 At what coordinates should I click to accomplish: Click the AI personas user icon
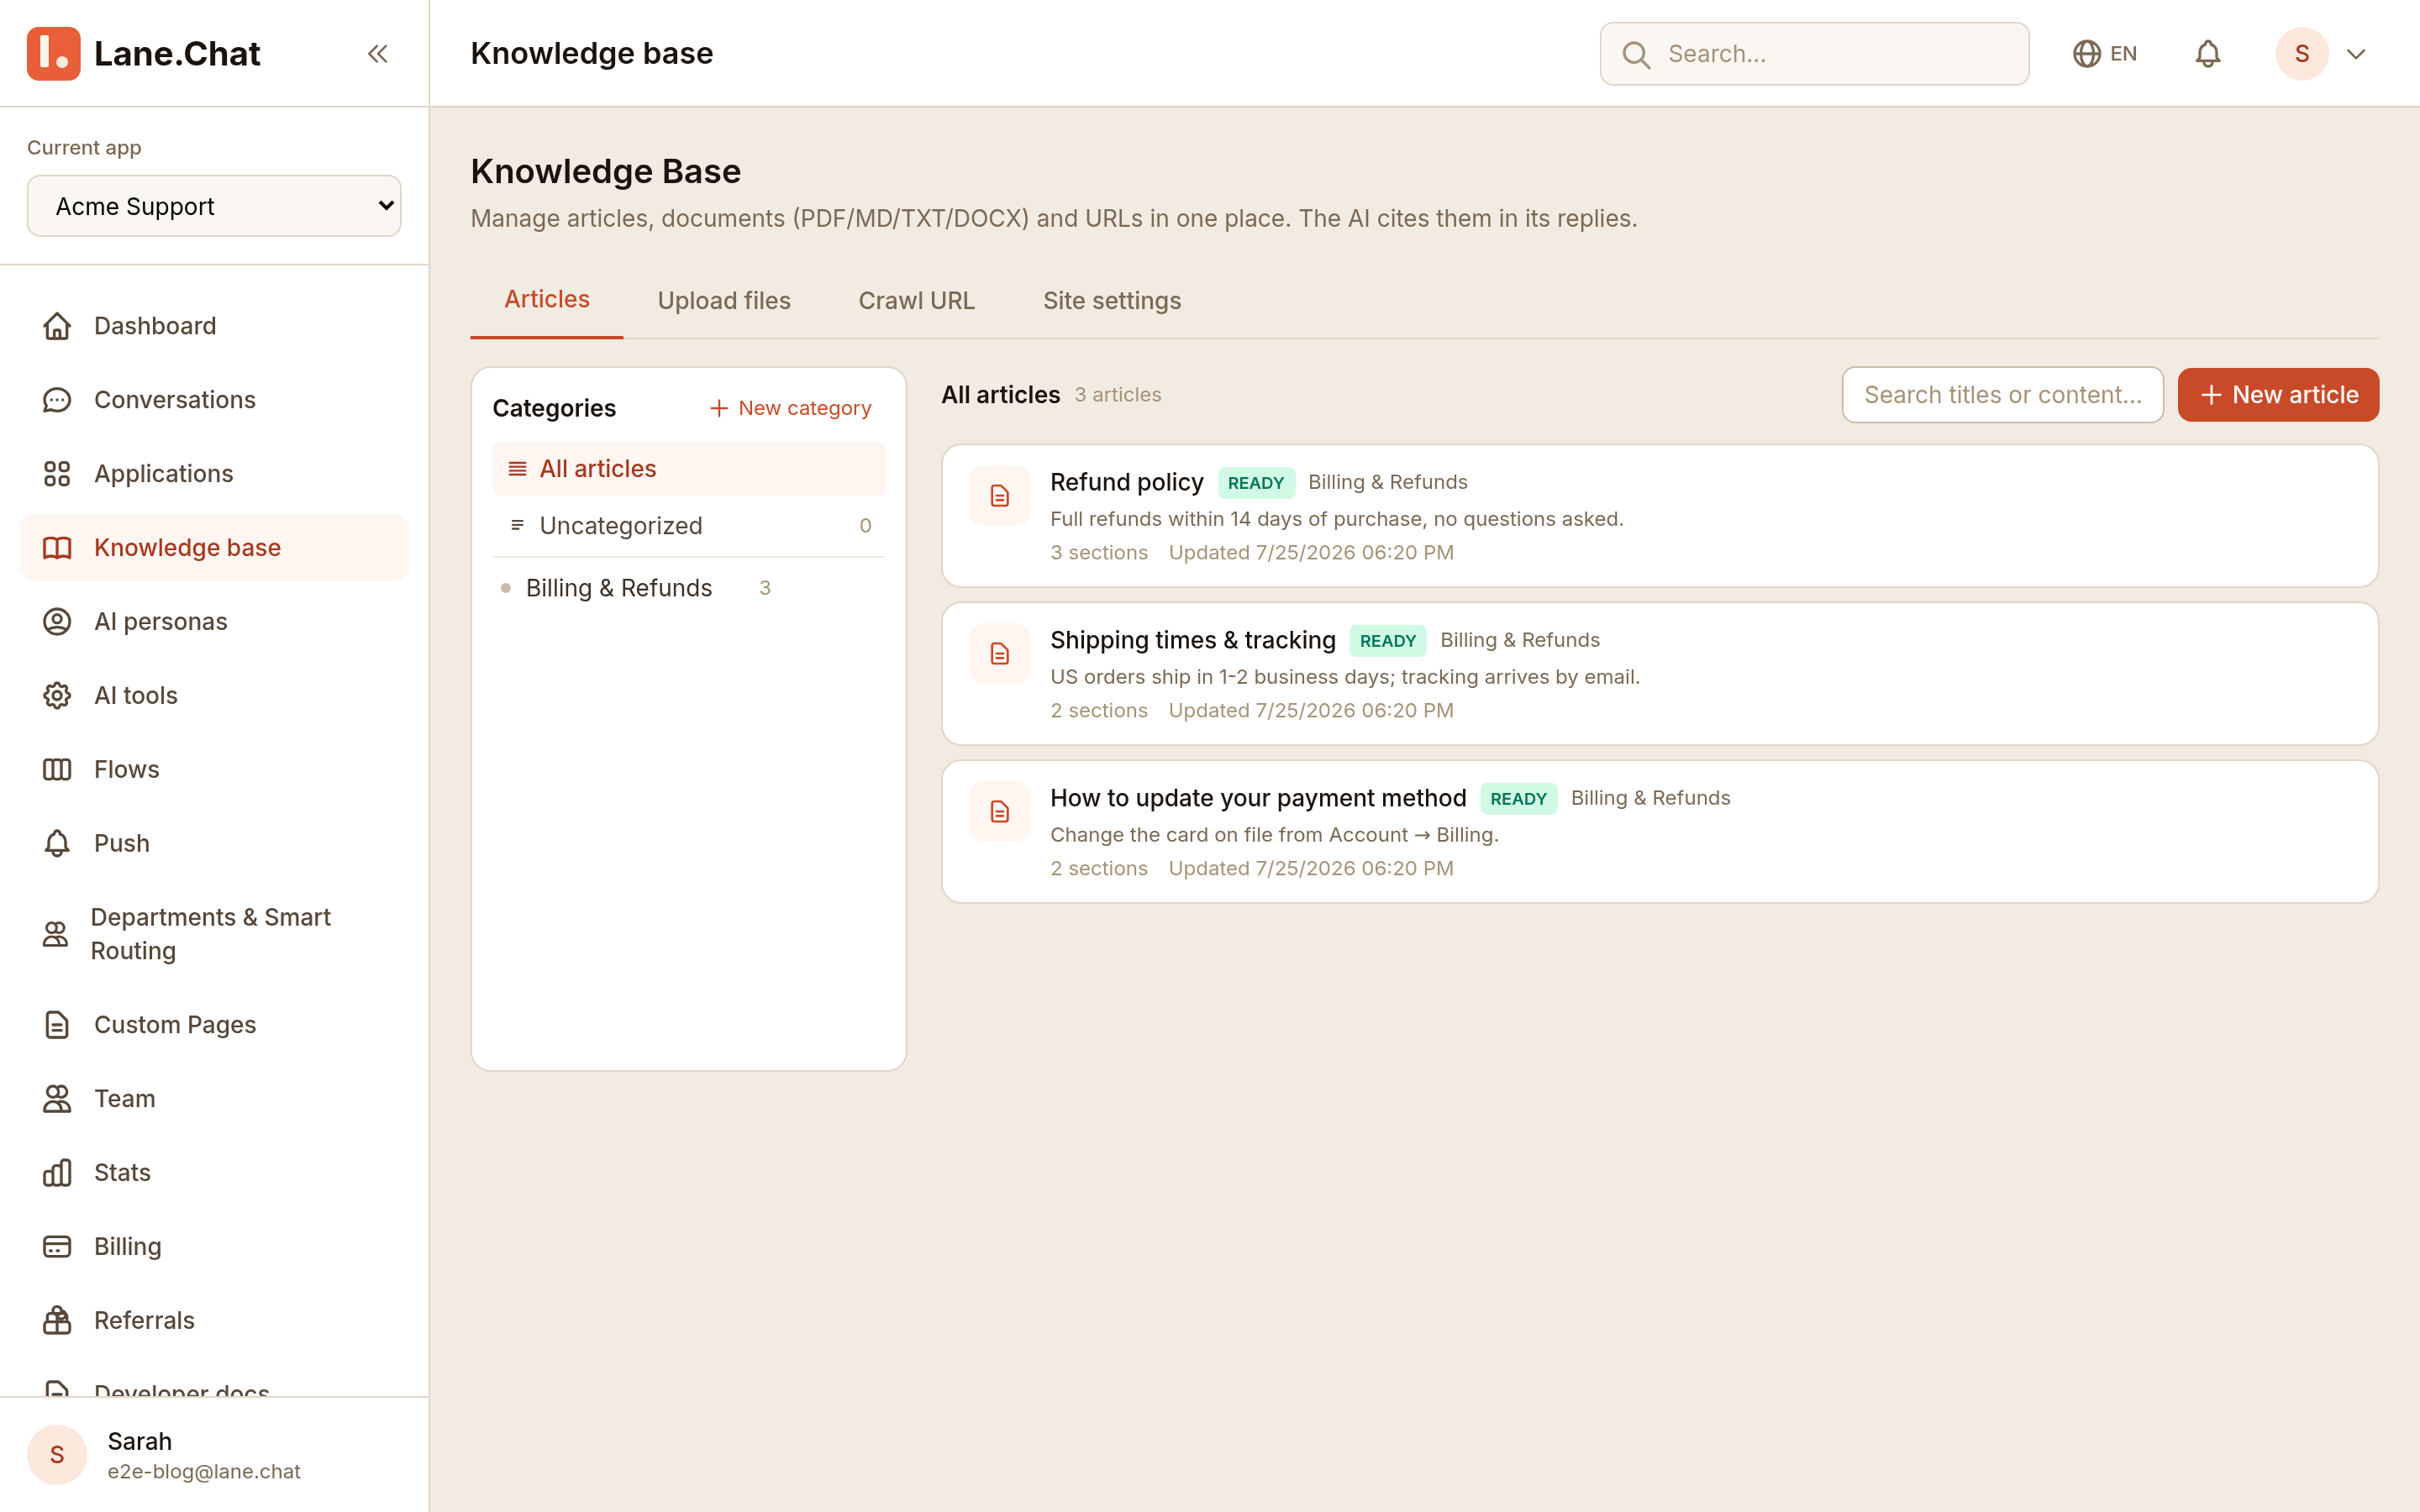(x=57, y=622)
